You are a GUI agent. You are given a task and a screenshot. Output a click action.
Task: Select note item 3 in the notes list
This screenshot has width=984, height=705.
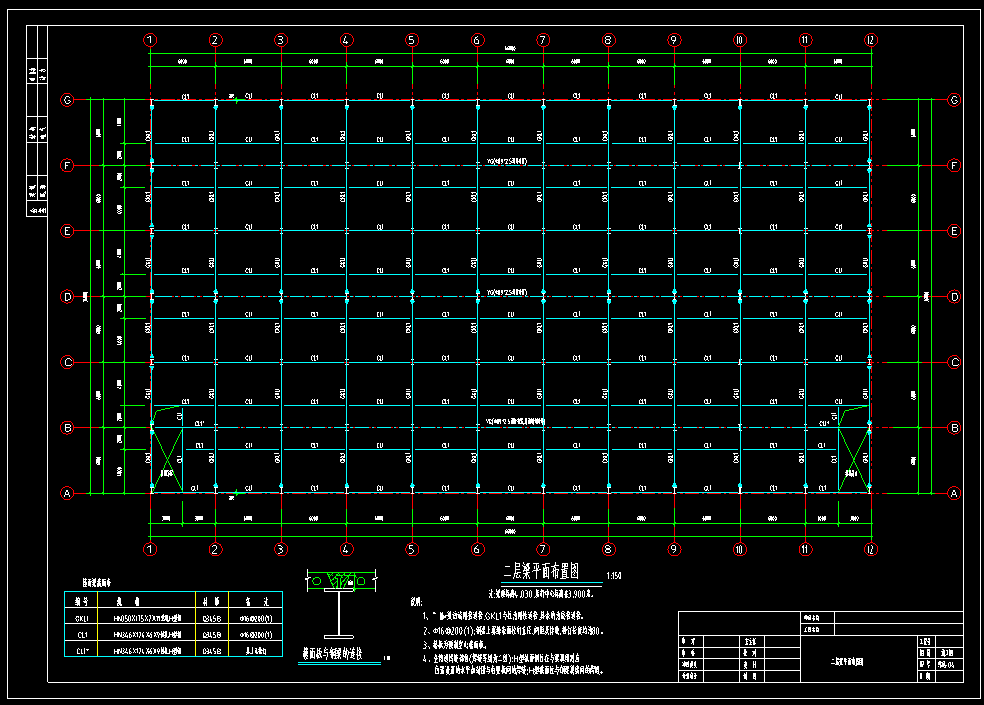[x=470, y=646]
